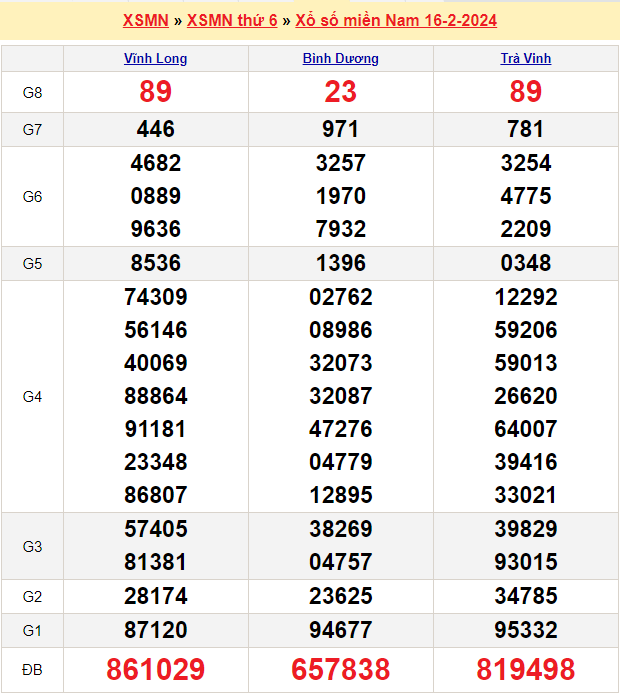The width and height of the screenshot is (620, 693).
Task: Click the G7 number 781
Action: pyautogui.click(x=525, y=129)
